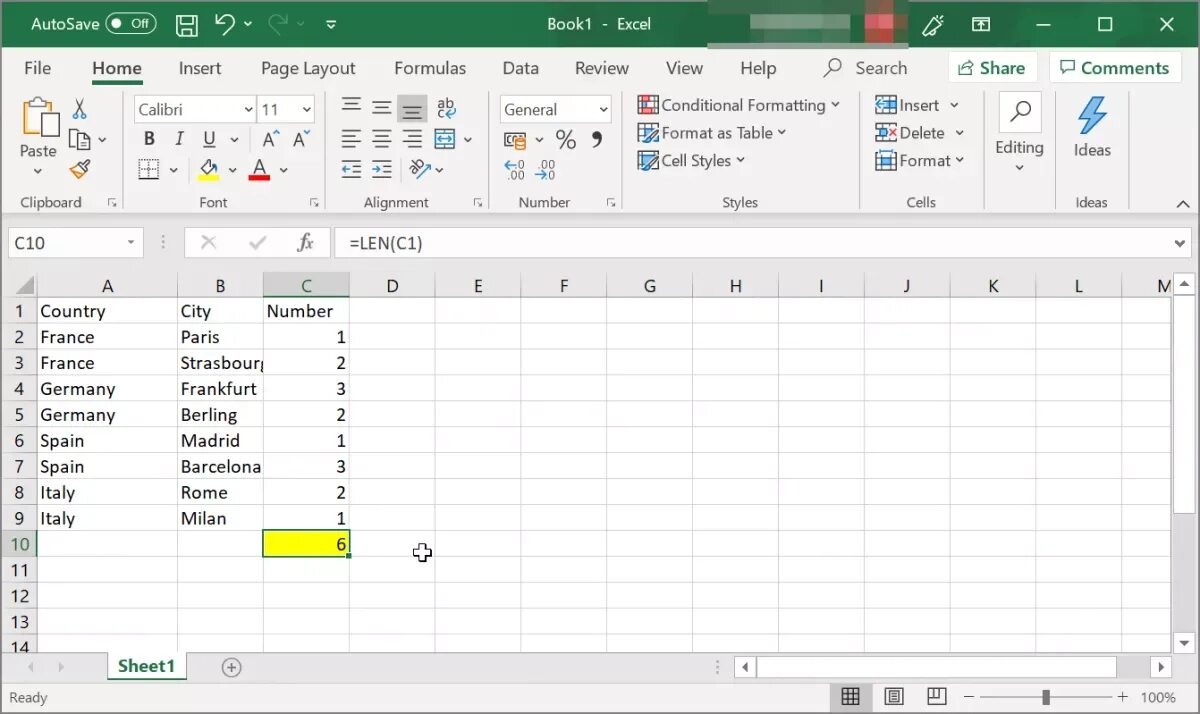Image resolution: width=1200 pixels, height=714 pixels.
Task: Align text to the right
Action: (412, 139)
